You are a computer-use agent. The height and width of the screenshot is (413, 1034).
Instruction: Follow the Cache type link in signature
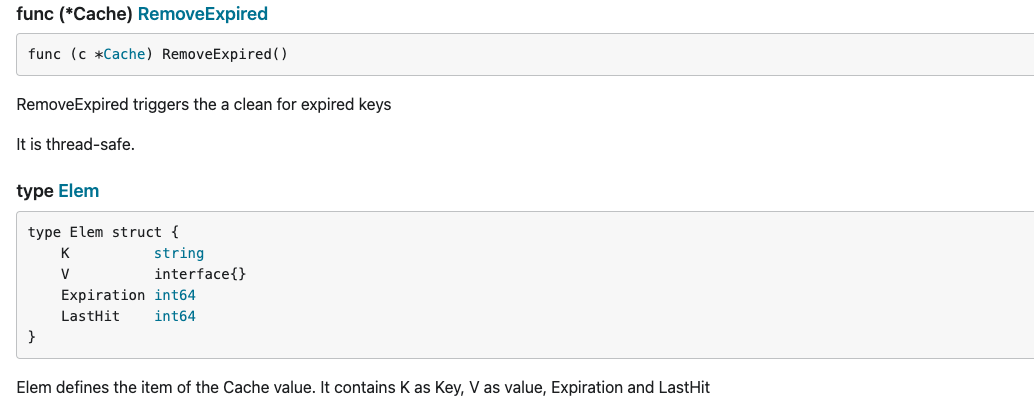coord(124,54)
